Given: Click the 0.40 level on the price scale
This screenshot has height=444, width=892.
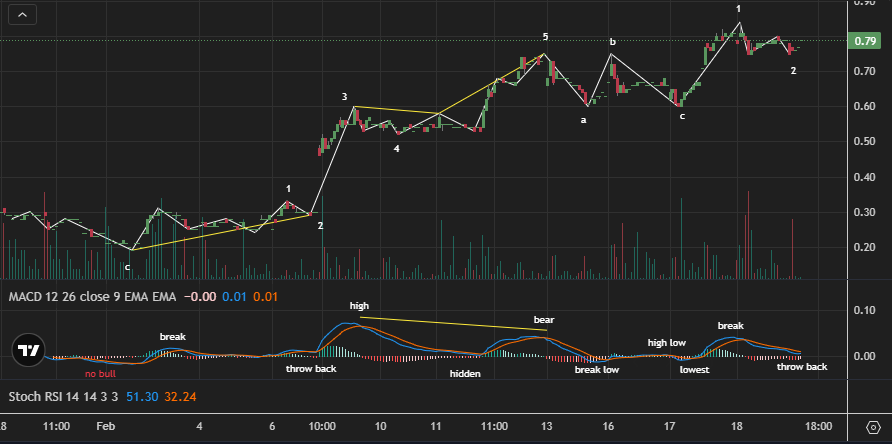Looking at the screenshot, I should [x=864, y=177].
